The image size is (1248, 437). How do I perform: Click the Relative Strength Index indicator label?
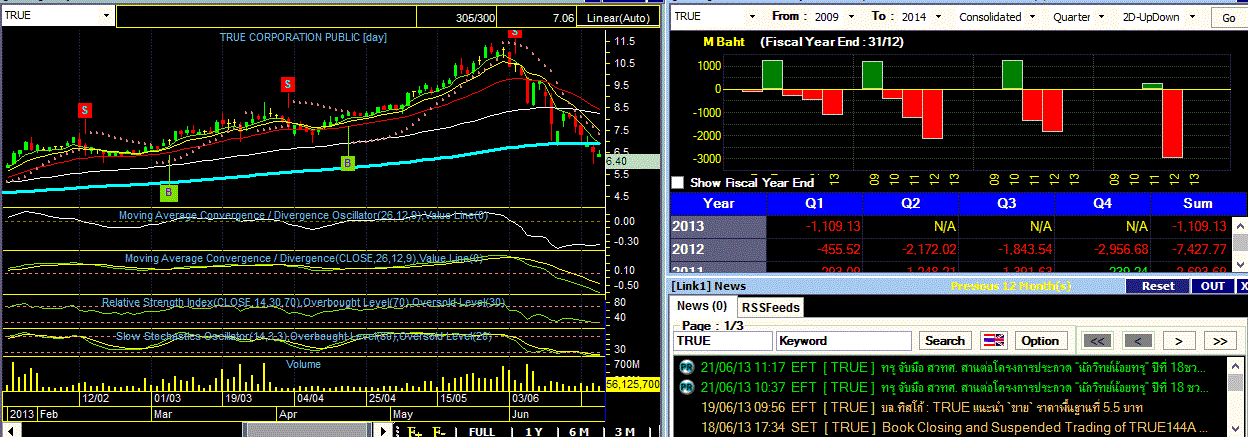pyautogui.click(x=303, y=302)
